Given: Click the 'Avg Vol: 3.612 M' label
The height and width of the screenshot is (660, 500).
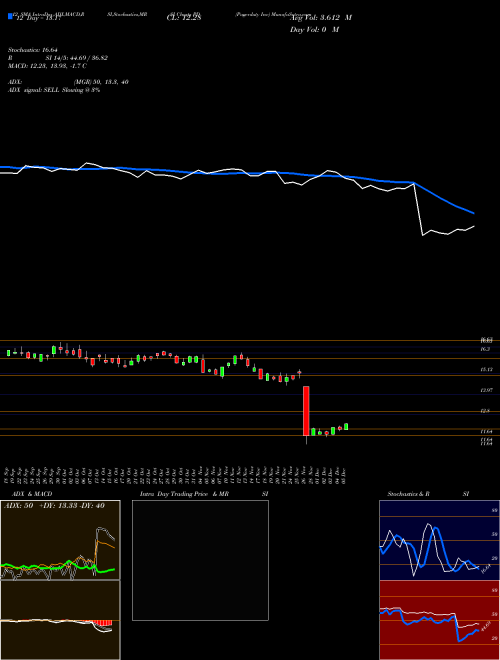Looking at the screenshot, I should (x=321, y=18).
